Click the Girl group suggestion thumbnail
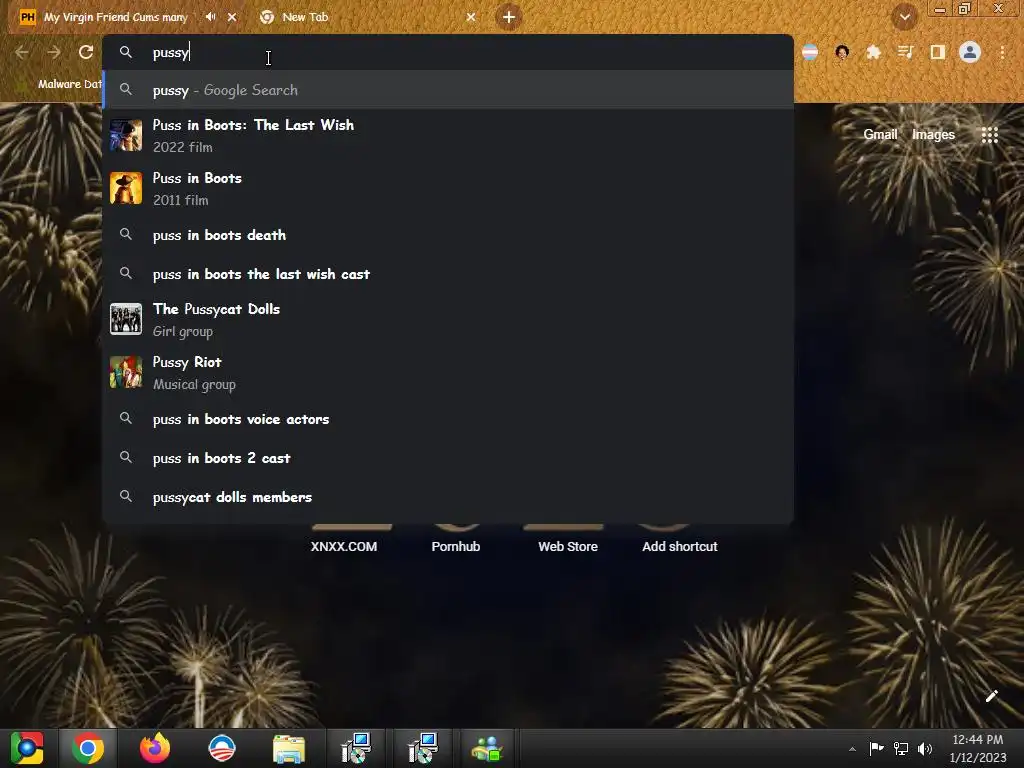 (x=126, y=319)
